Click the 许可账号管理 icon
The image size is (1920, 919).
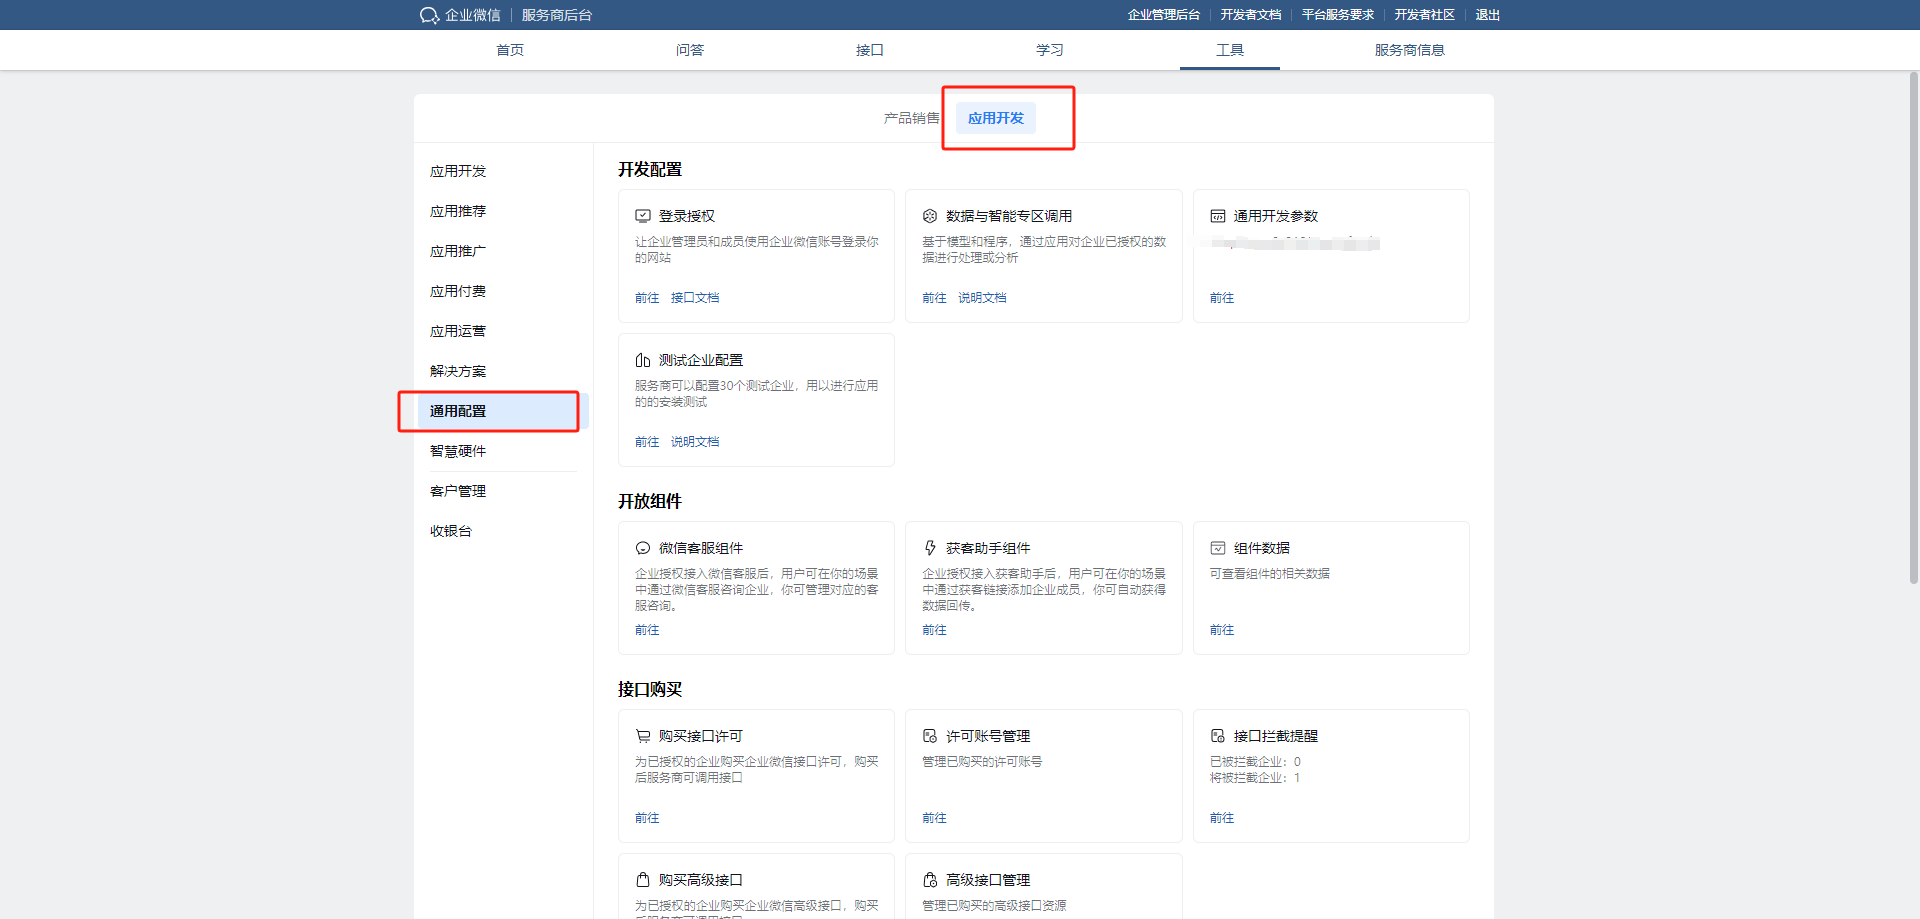(930, 736)
